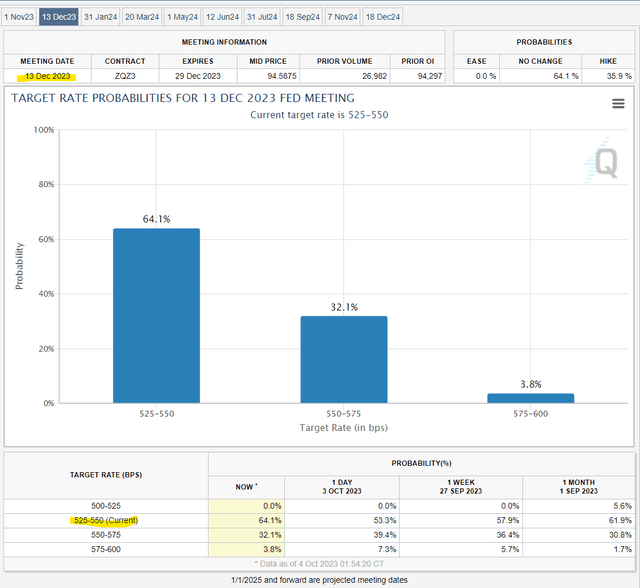Click 1 month value 5.6%
The height and width of the screenshot is (588, 640).
(x=622, y=506)
